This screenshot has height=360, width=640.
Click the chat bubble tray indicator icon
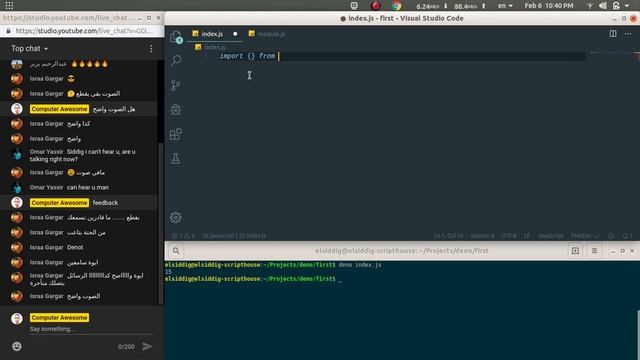pyautogui.click(x=354, y=6)
